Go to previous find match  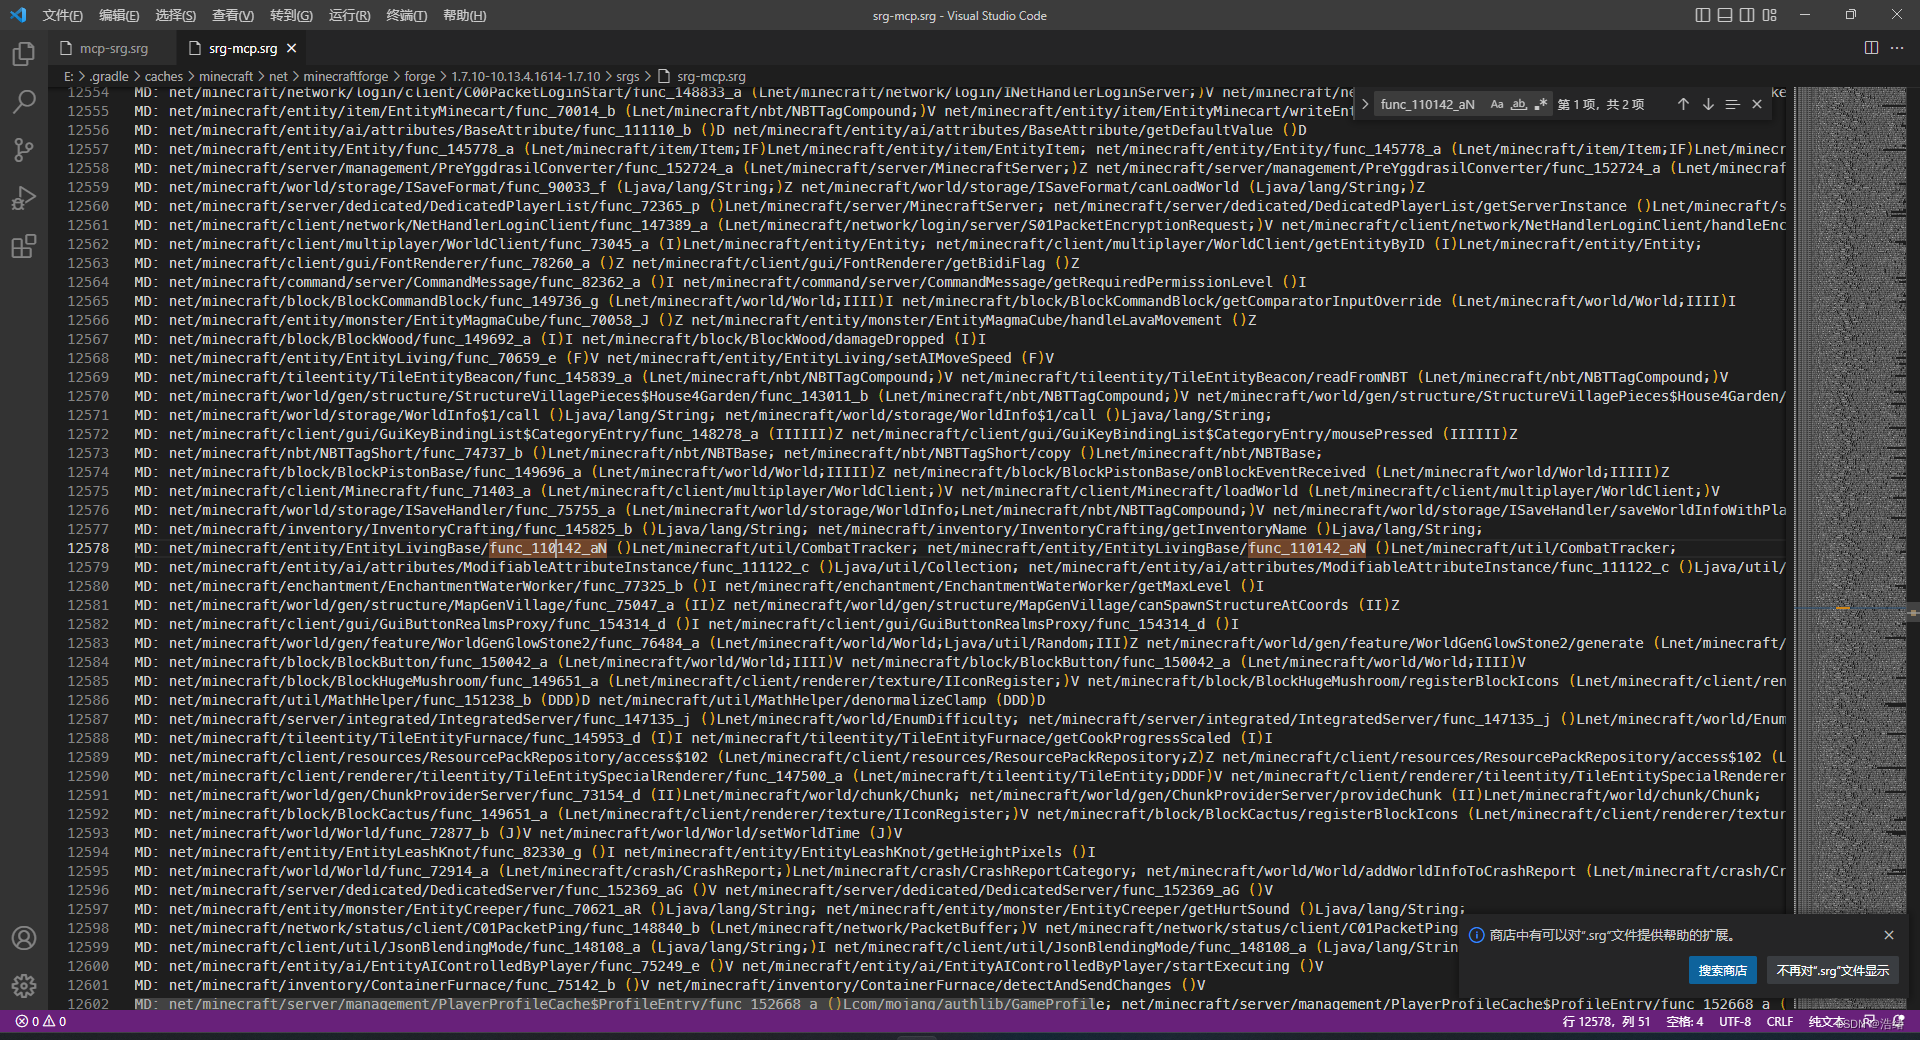(1683, 104)
